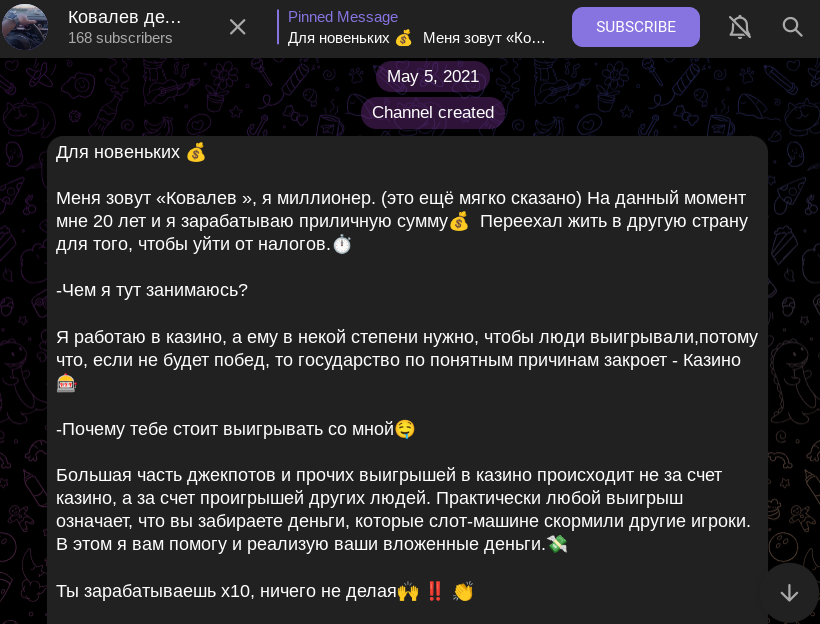Viewport: 820px width, 624px height.
Task: Click the raised hands emoji
Action: (x=408, y=591)
